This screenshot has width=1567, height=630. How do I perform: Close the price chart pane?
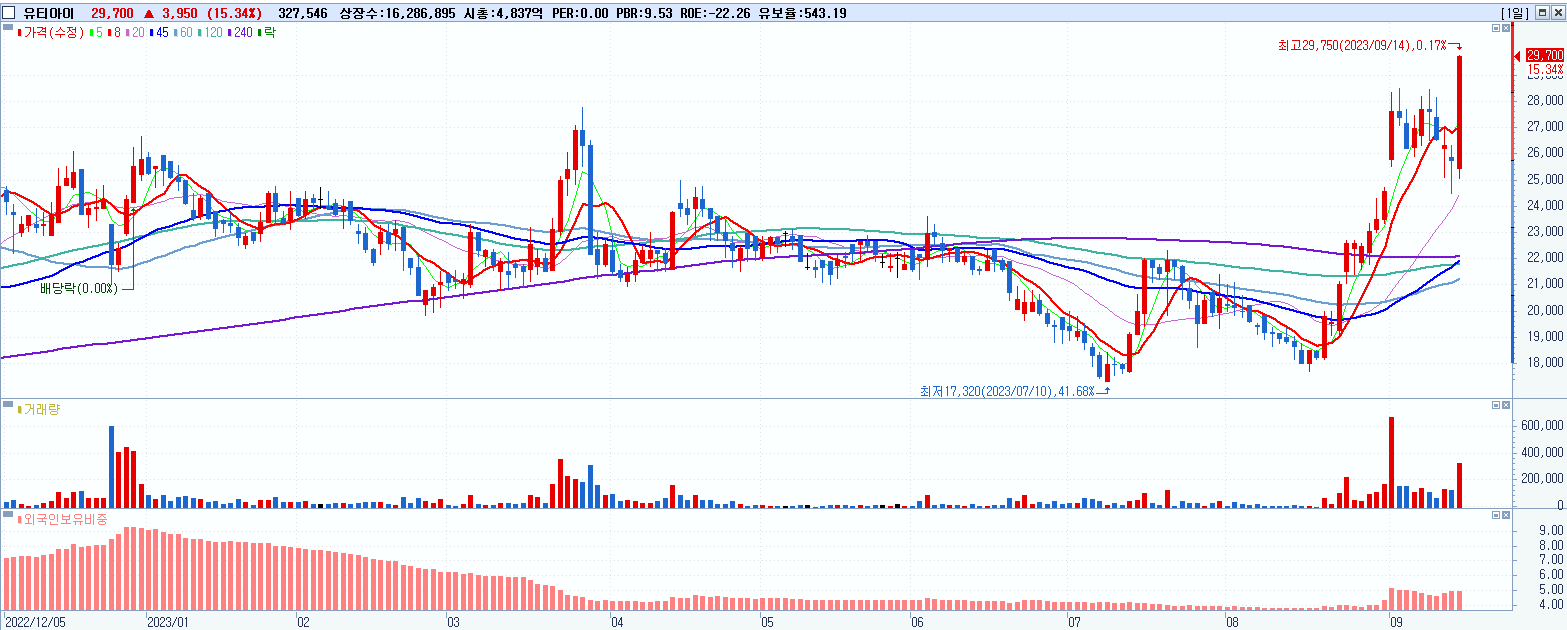point(1506,29)
